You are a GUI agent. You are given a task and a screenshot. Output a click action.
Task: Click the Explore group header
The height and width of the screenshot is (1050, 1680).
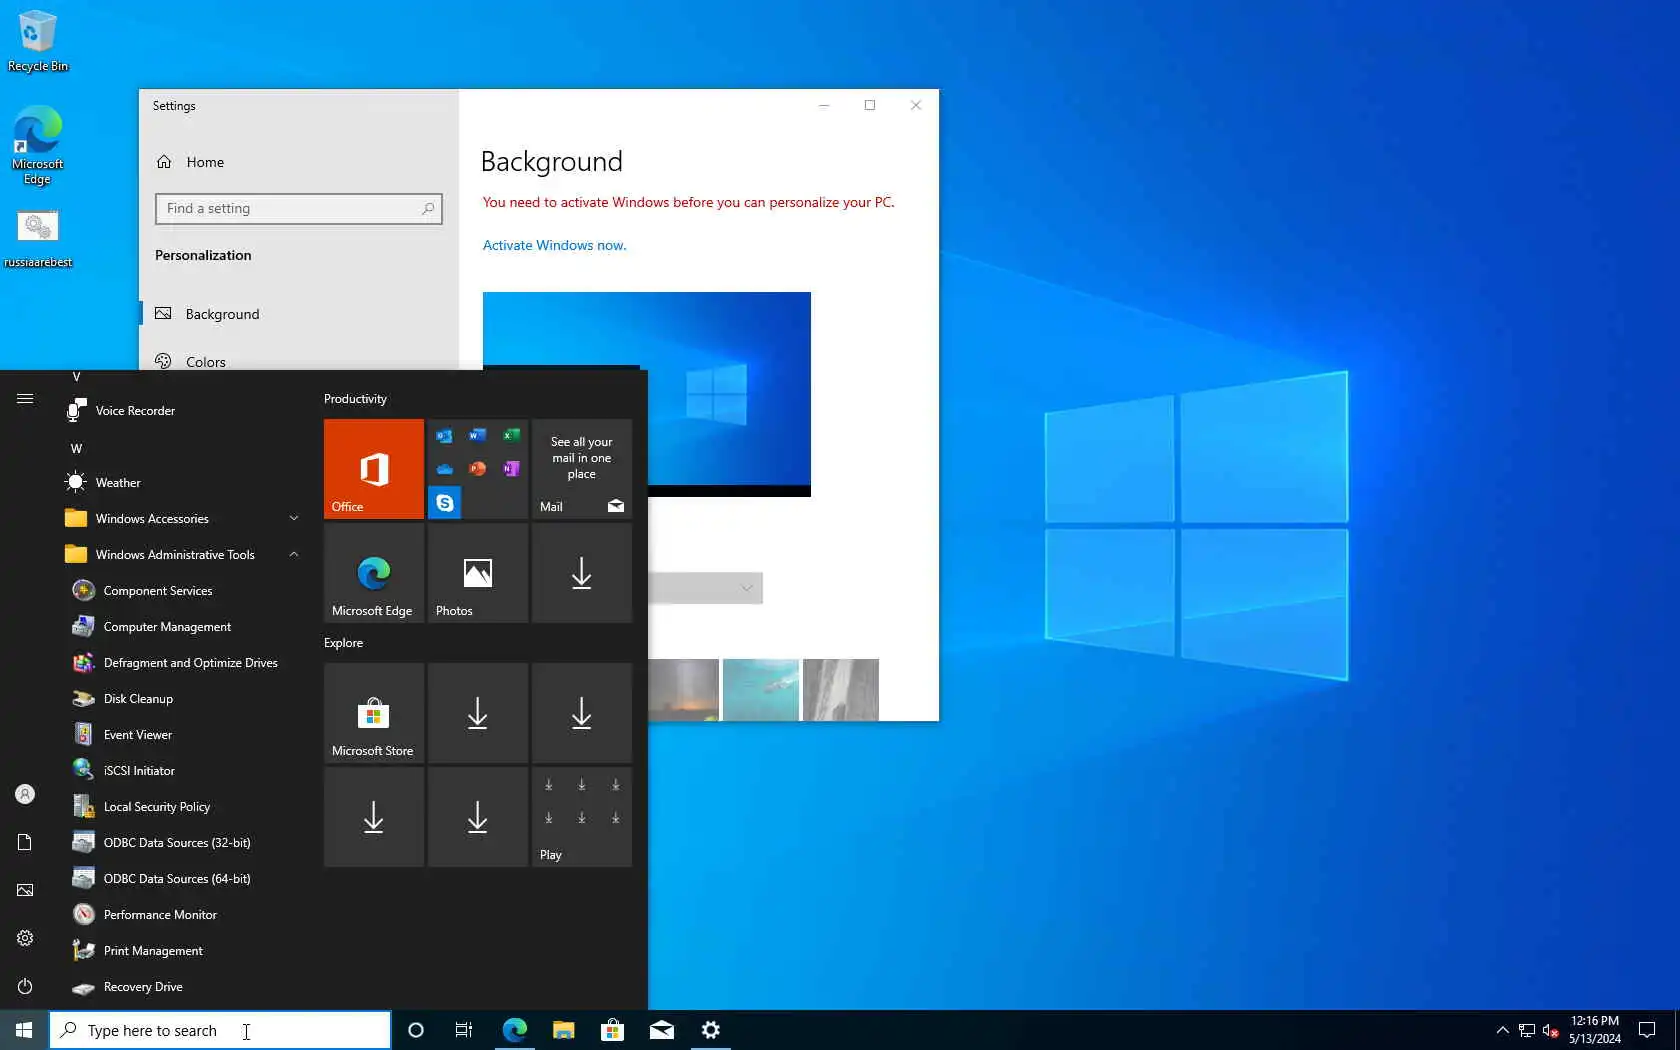[343, 643]
